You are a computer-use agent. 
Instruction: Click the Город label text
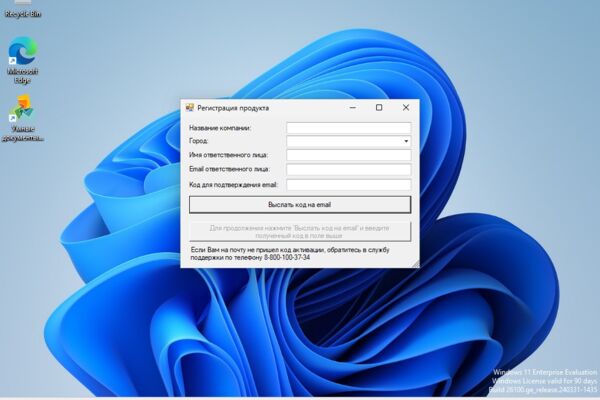[x=199, y=141]
